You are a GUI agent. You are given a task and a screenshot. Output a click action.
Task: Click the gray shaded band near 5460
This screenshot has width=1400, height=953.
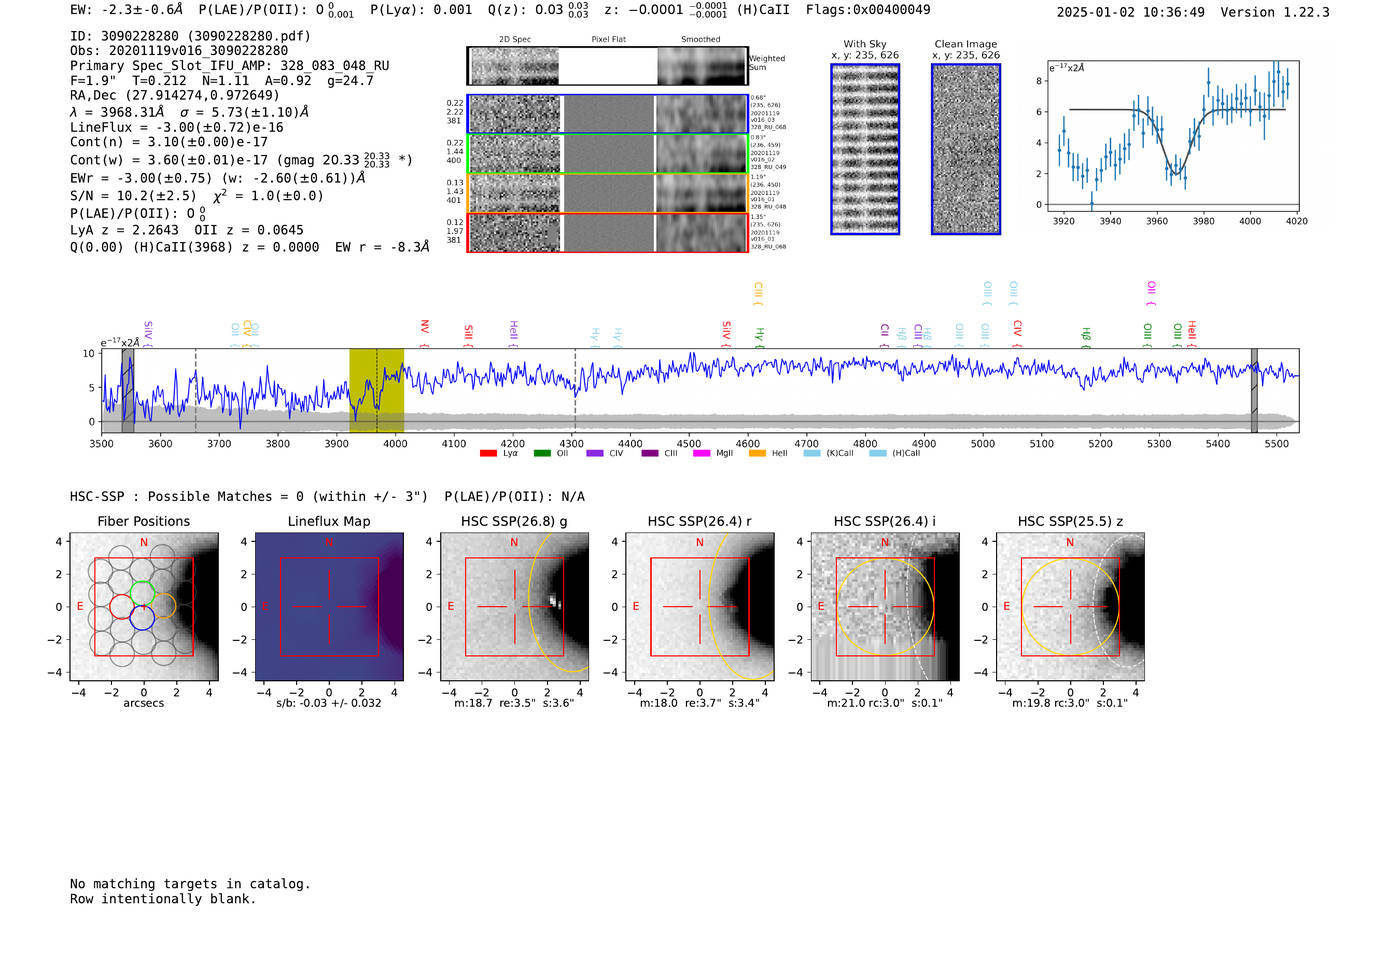click(x=1254, y=391)
